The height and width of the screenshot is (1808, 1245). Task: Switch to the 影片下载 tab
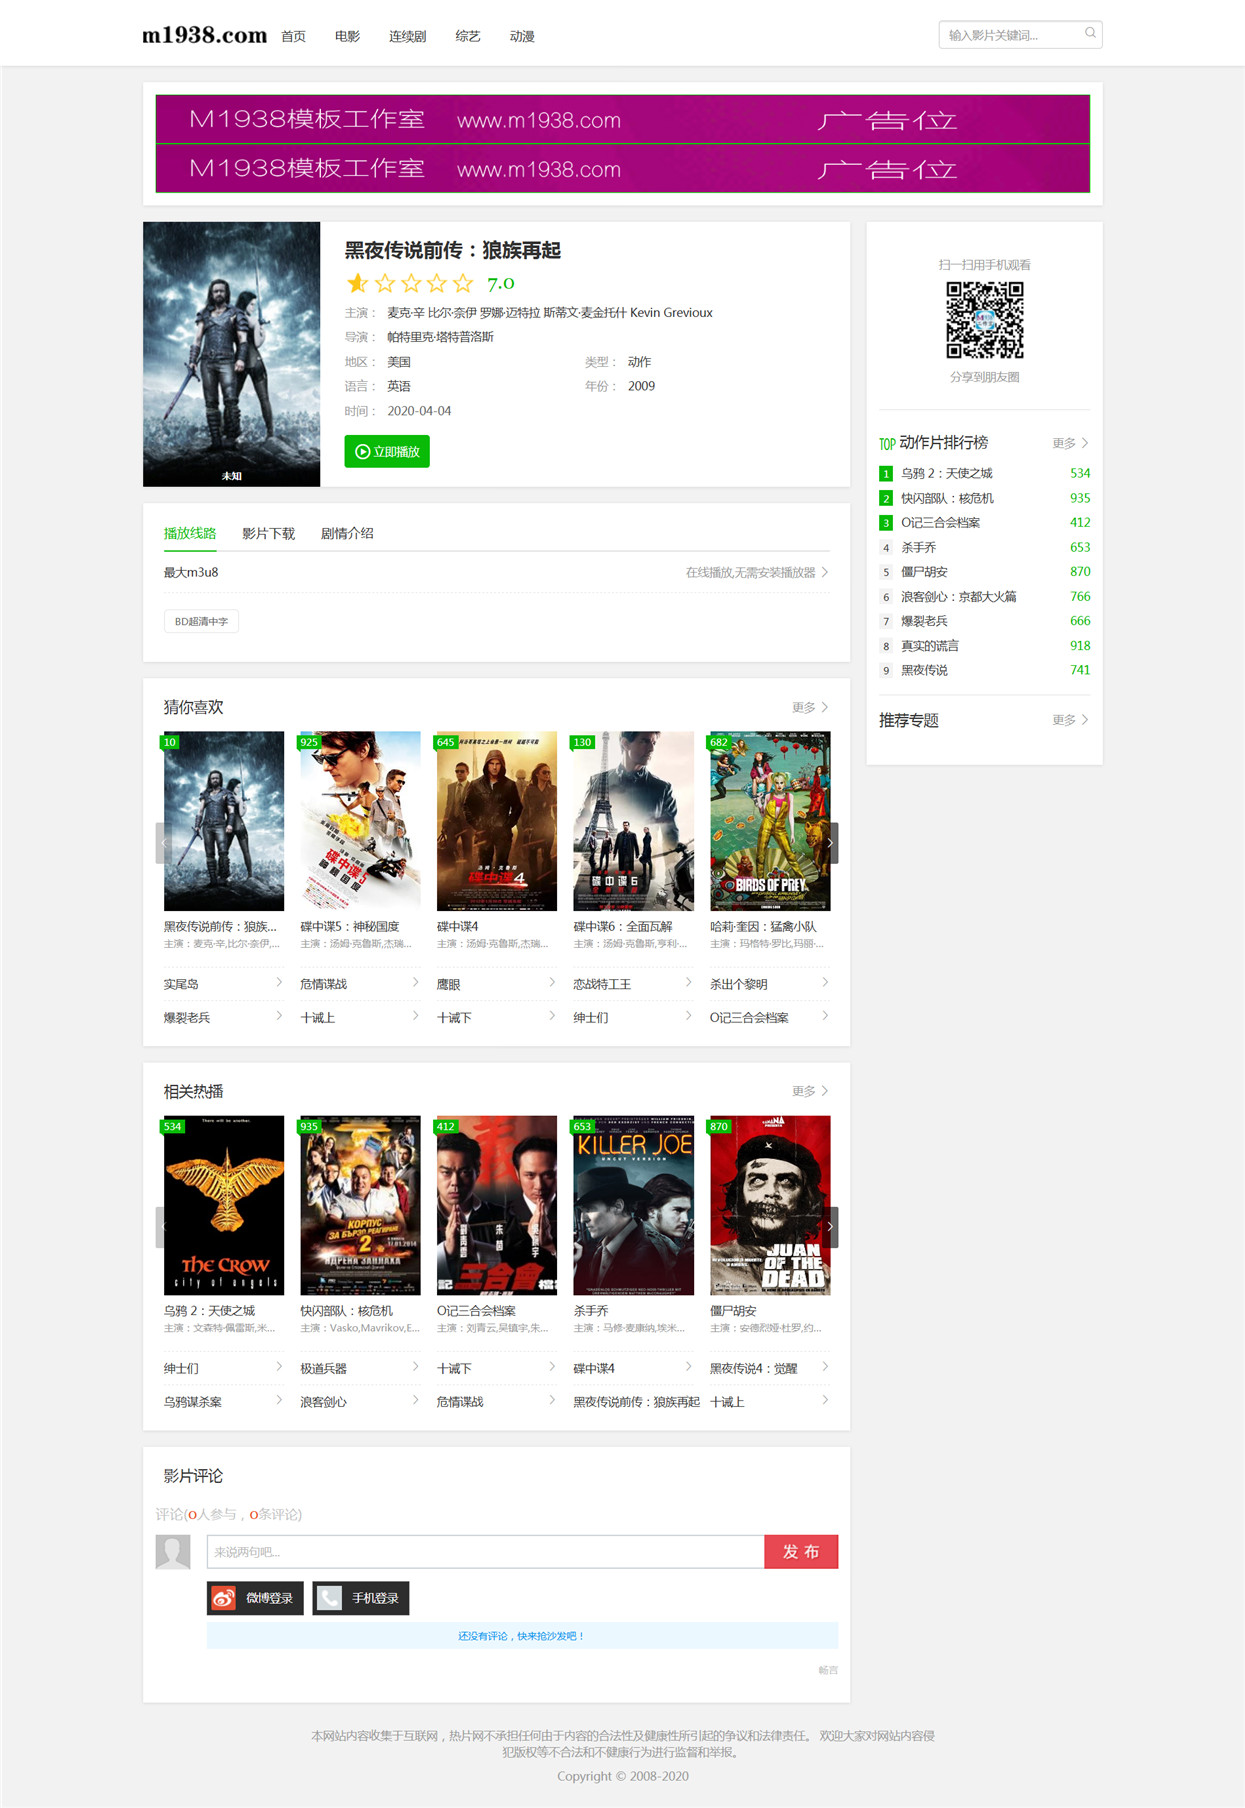click(x=268, y=533)
